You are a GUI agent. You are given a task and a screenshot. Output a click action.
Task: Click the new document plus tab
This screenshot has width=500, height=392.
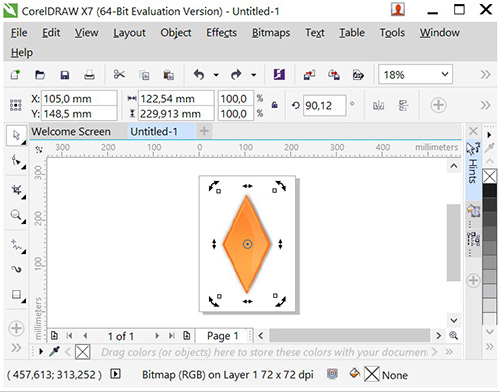(204, 131)
